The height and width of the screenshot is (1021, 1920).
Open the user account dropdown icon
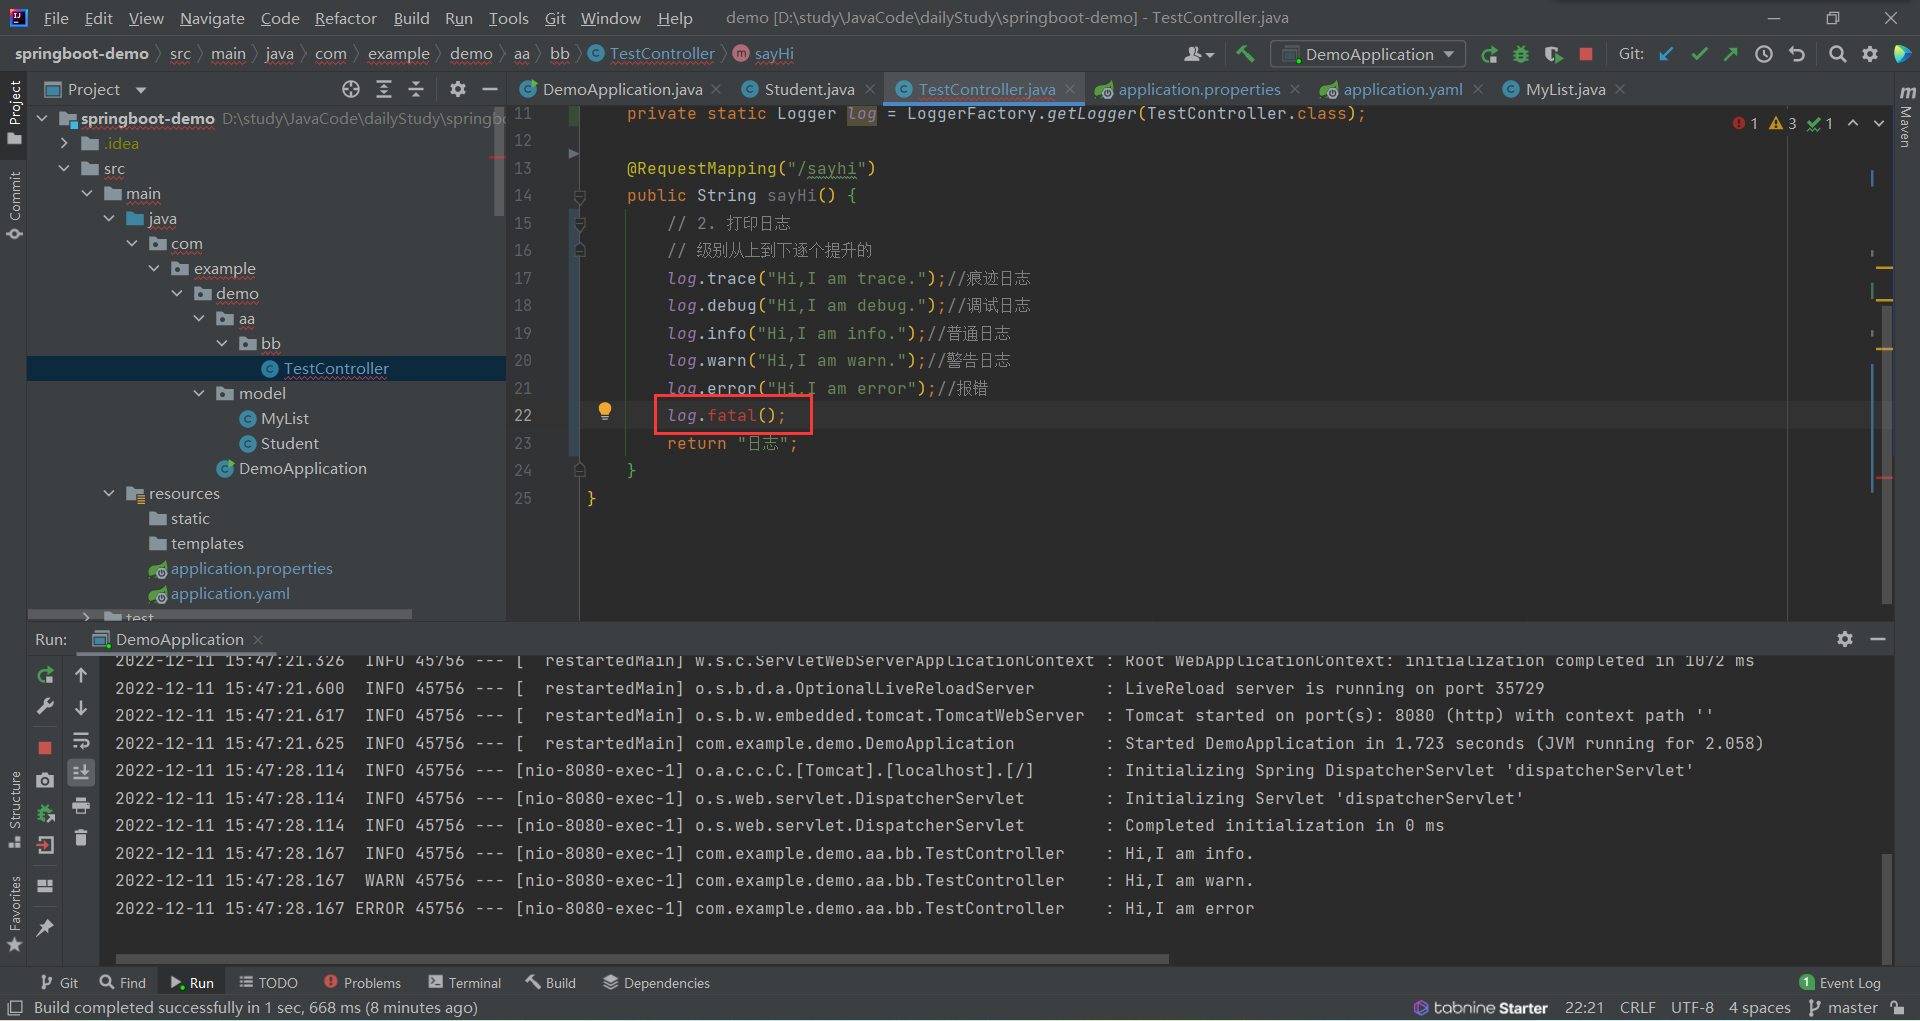1198,54
